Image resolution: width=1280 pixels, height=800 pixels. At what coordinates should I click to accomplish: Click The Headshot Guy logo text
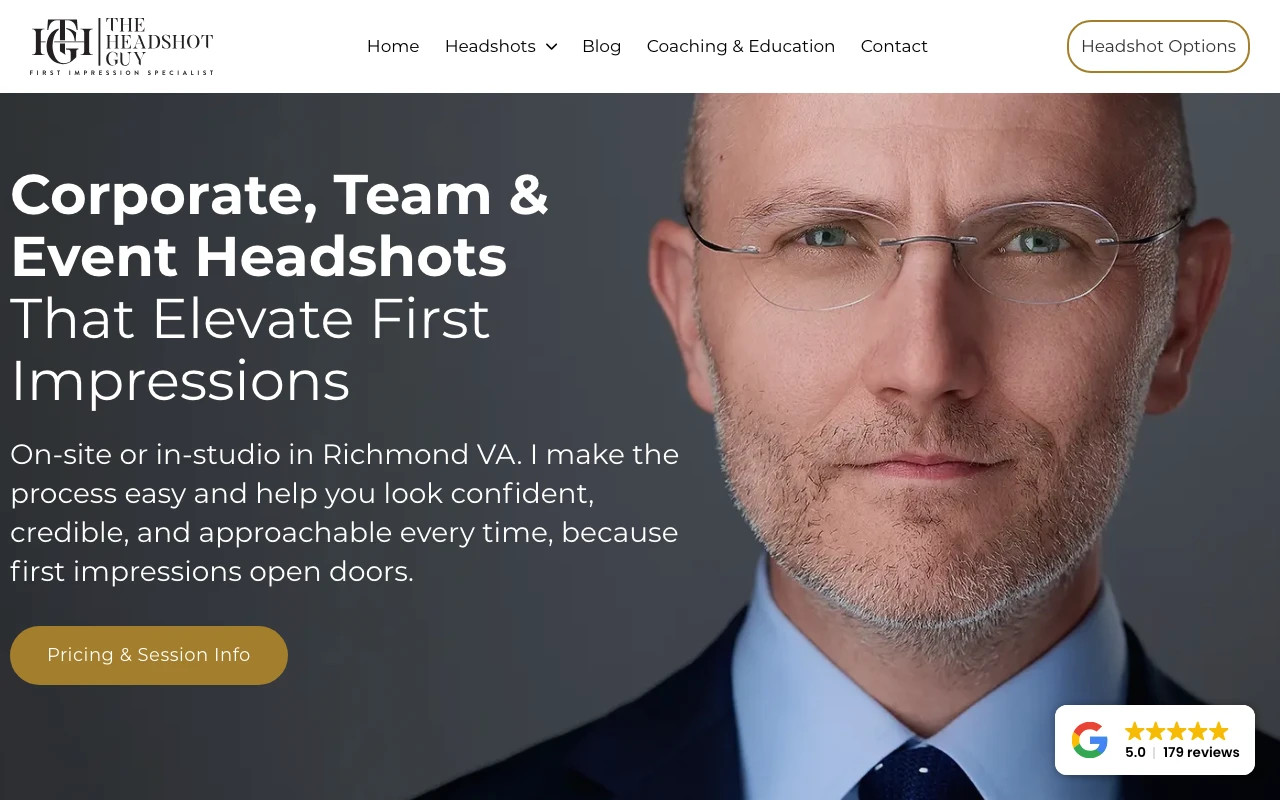tap(158, 41)
